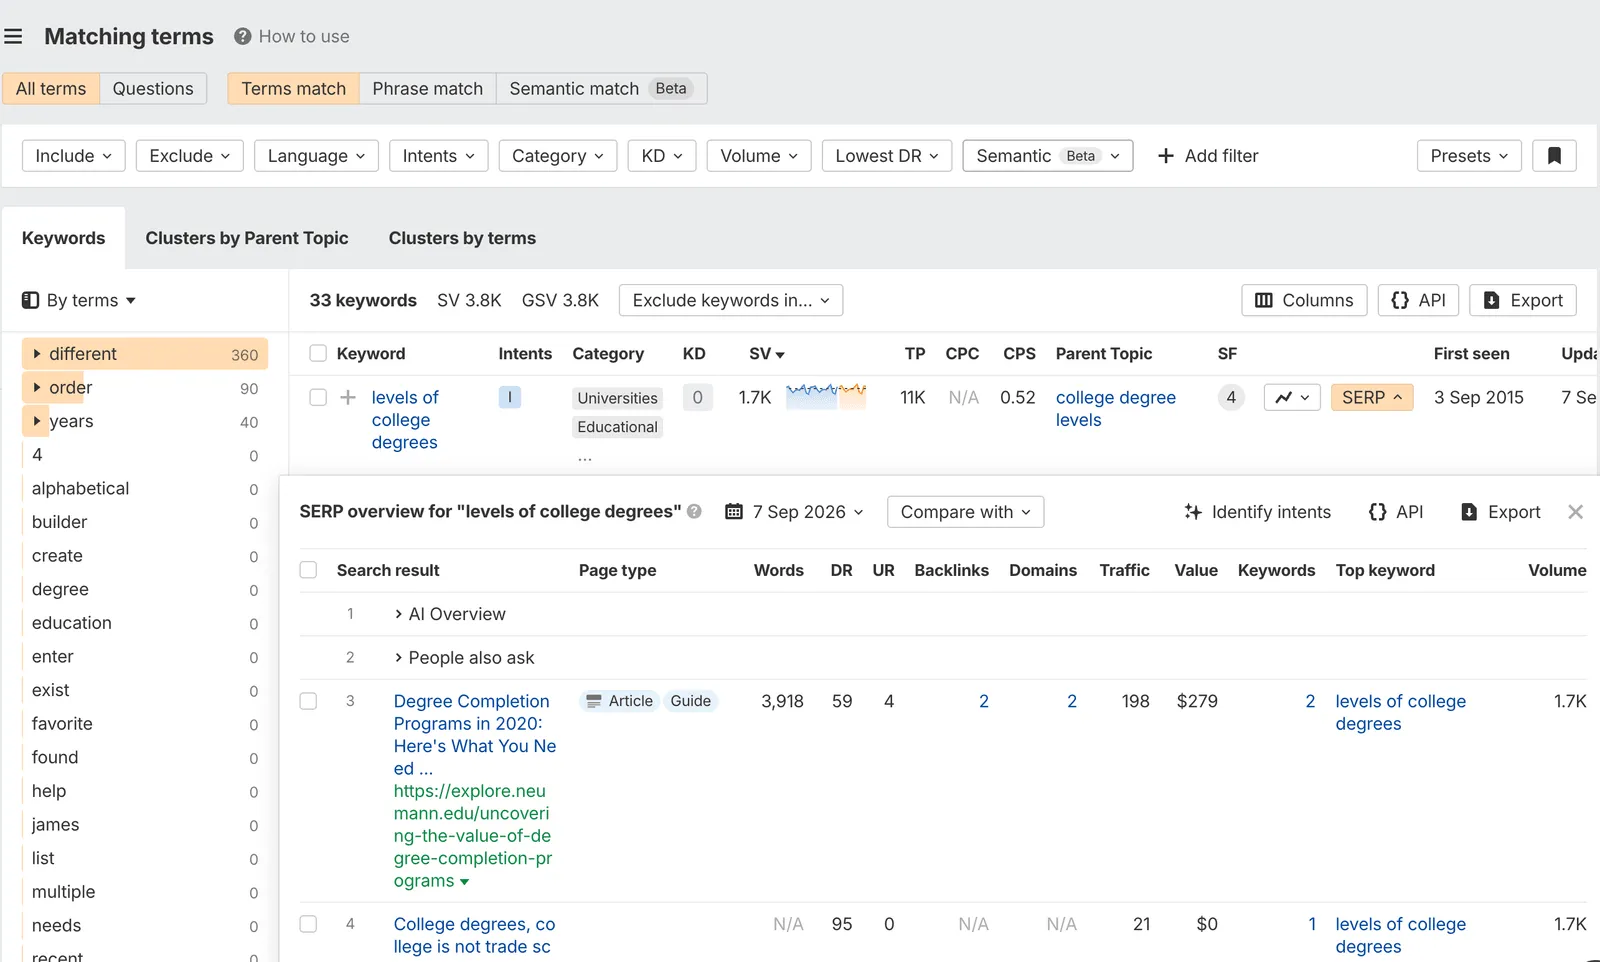This screenshot has height=962, width=1600.
Task: Check the College degrees result row four
Action: click(x=308, y=925)
